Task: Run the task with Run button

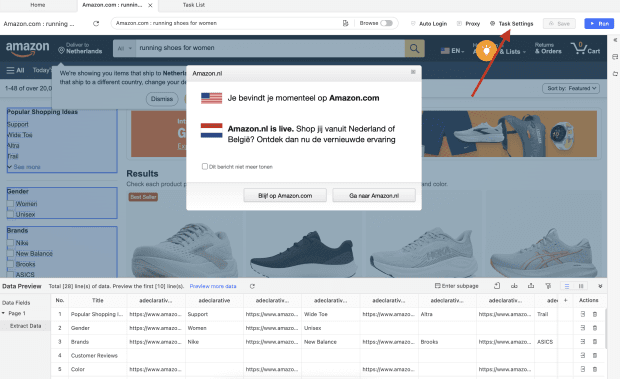Action: [599, 24]
